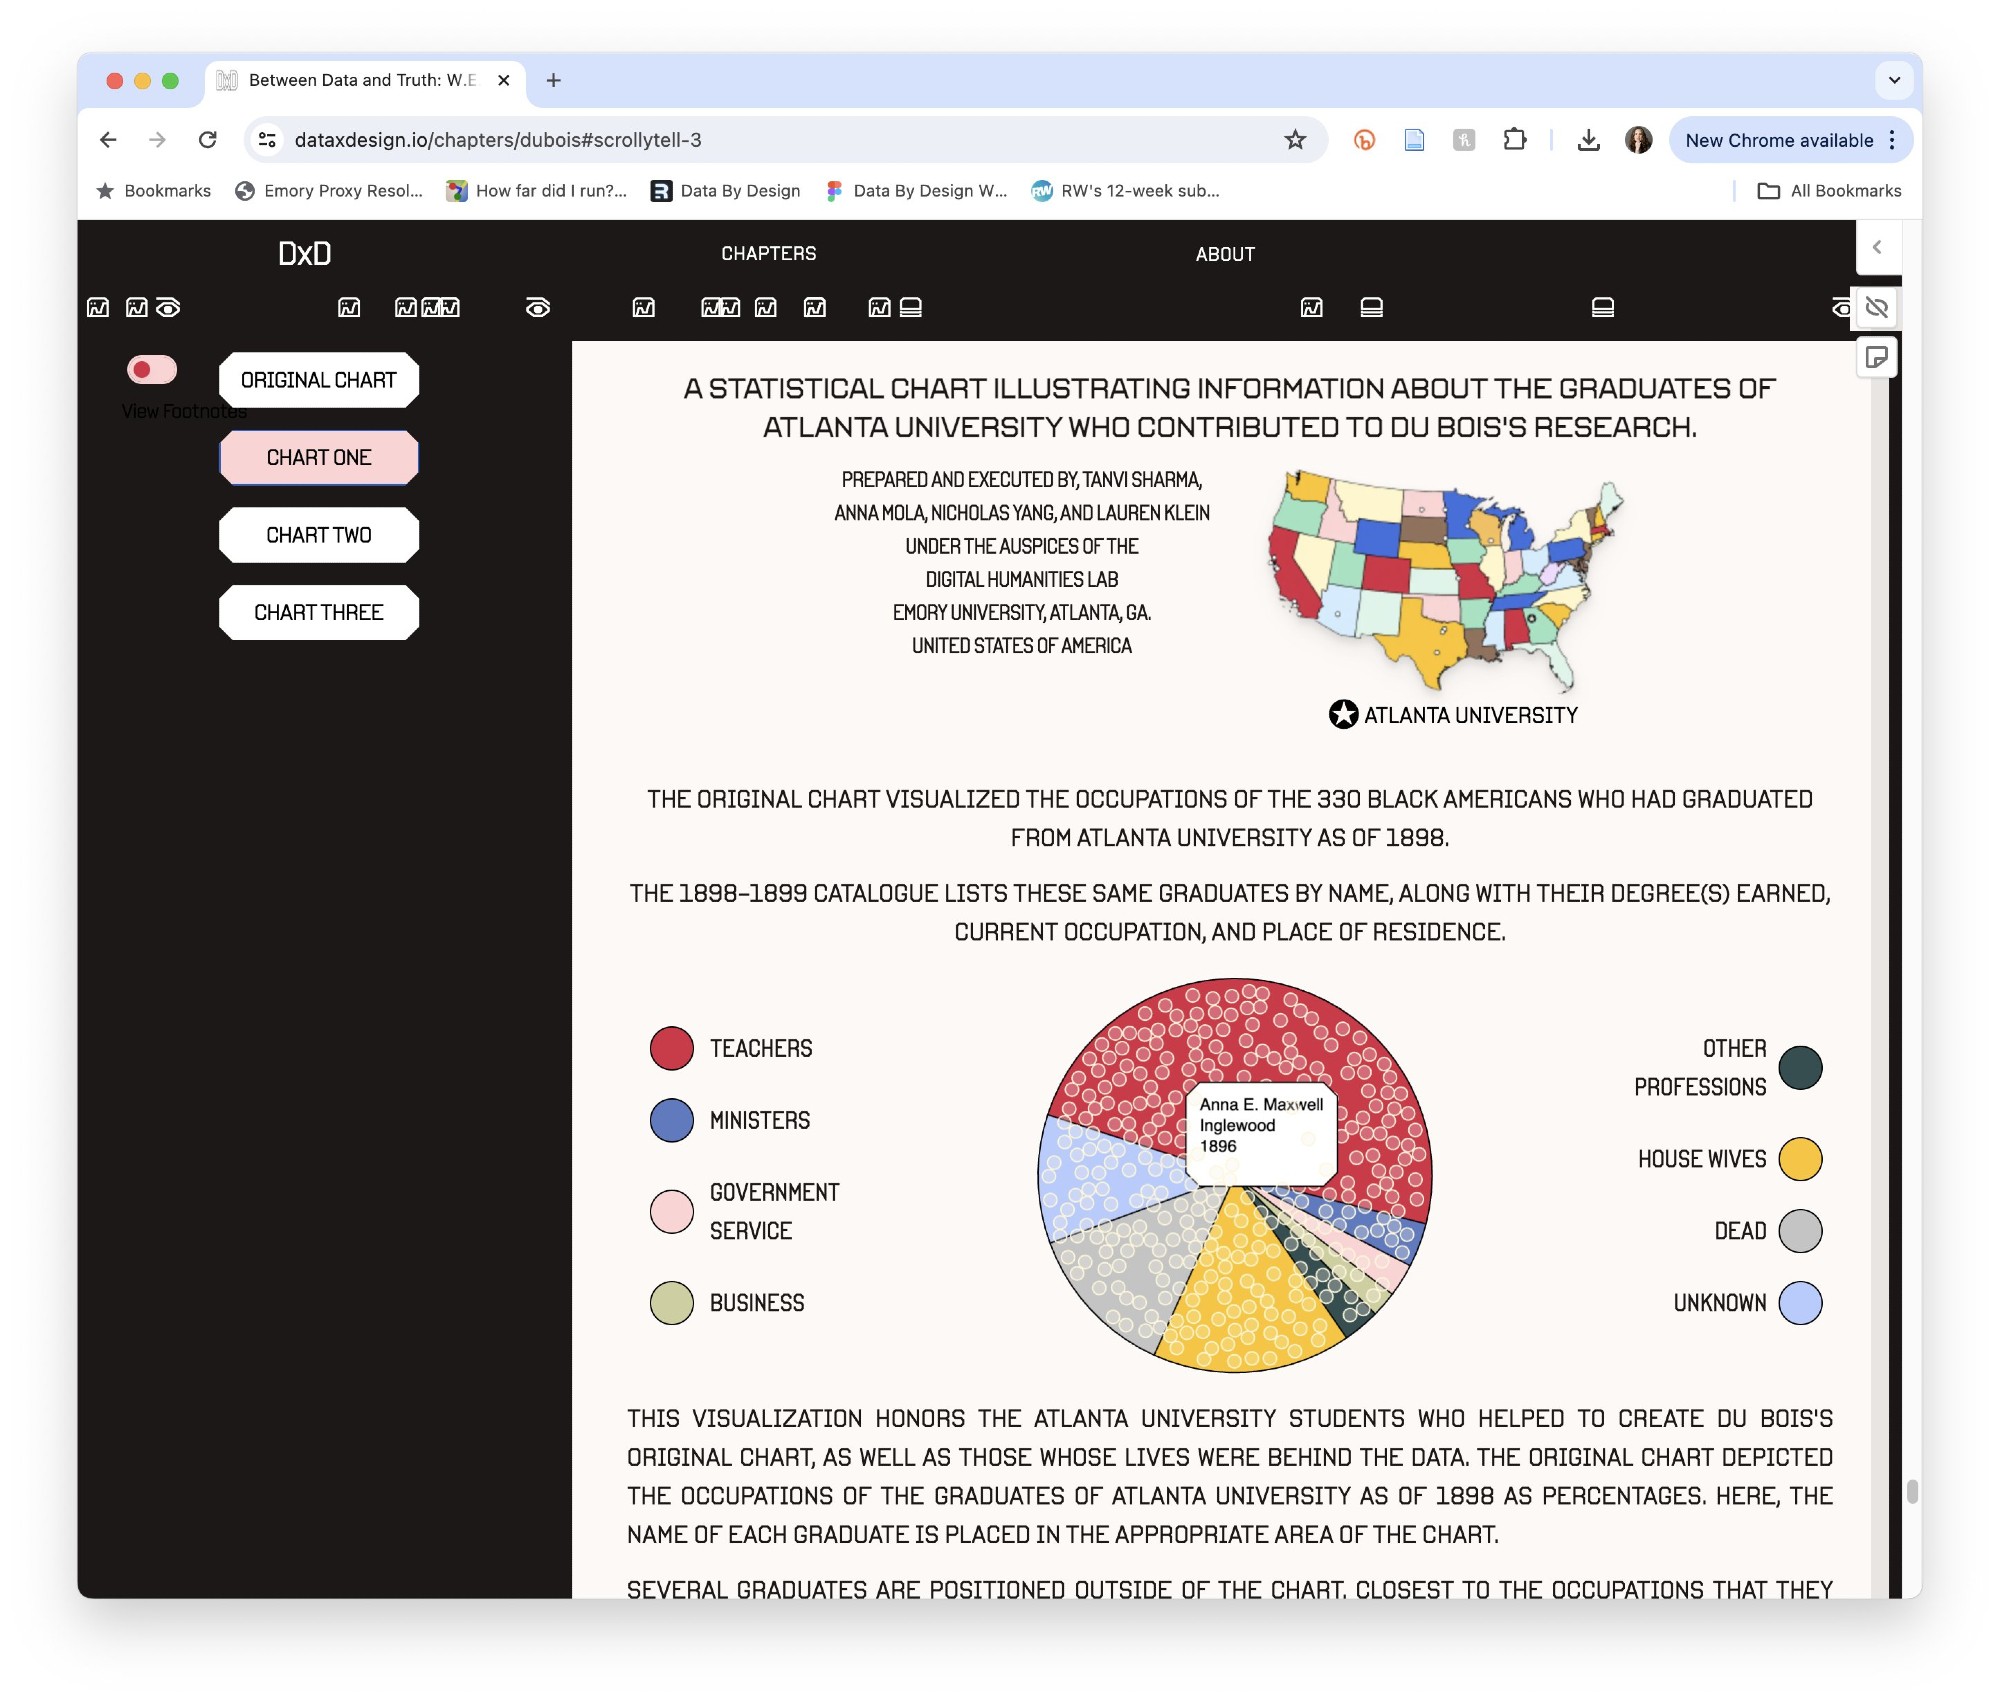Click the crossed-out eye visibility toggle
The height and width of the screenshot is (1701, 2000).
tap(1877, 308)
